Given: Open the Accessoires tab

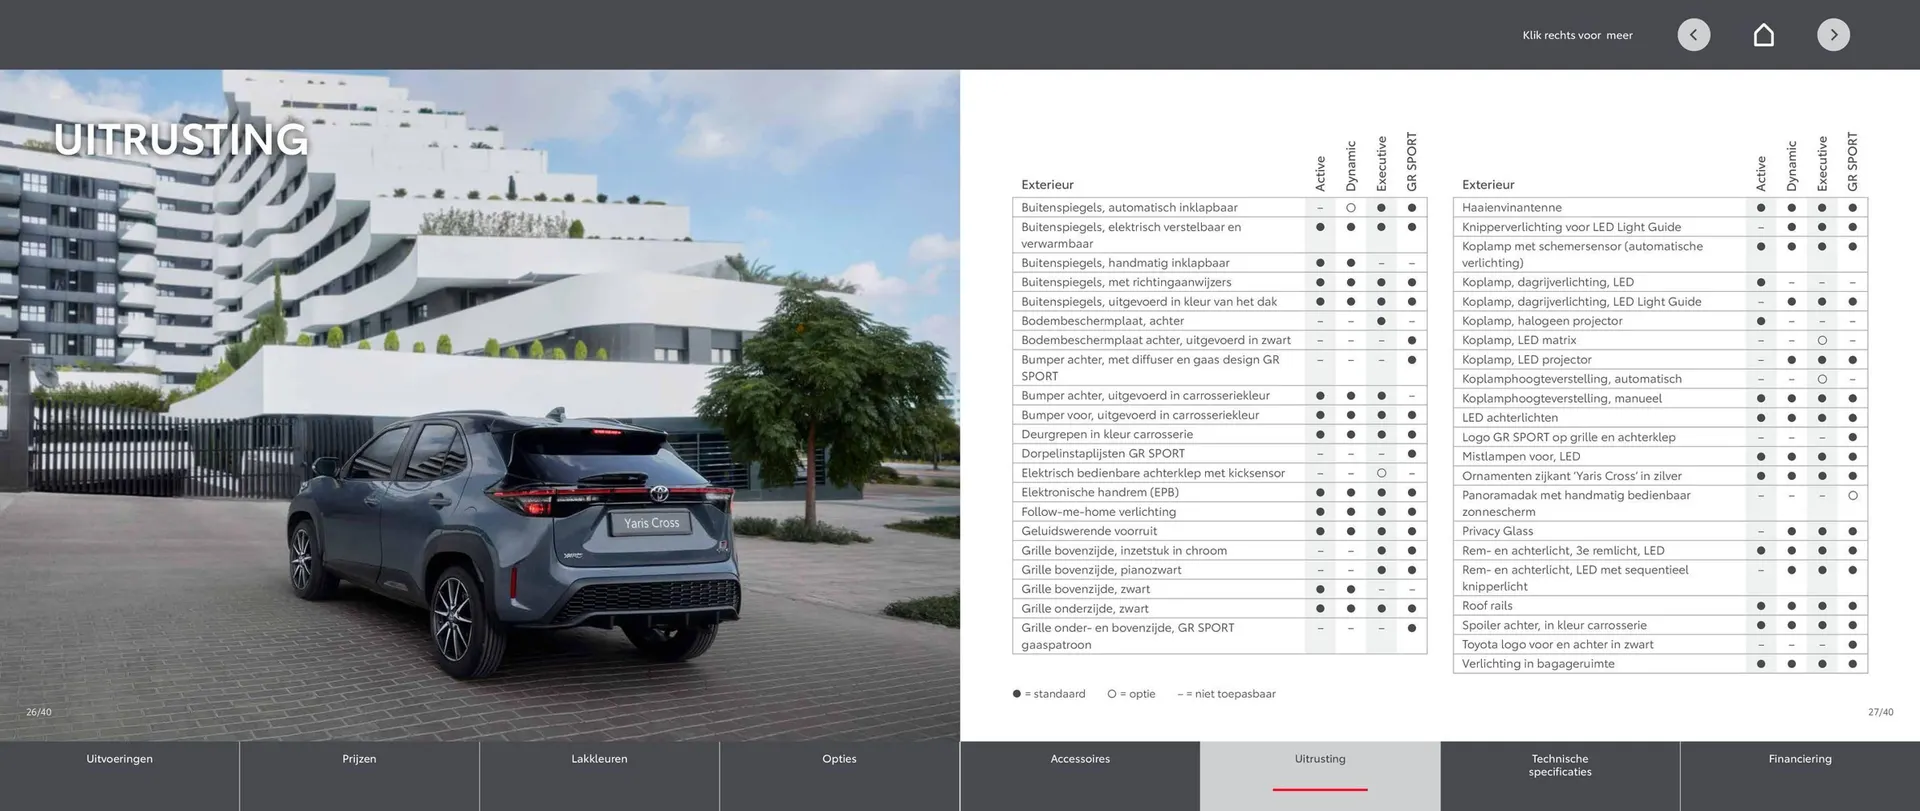Looking at the screenshot, I should [x=1080, y=776].
